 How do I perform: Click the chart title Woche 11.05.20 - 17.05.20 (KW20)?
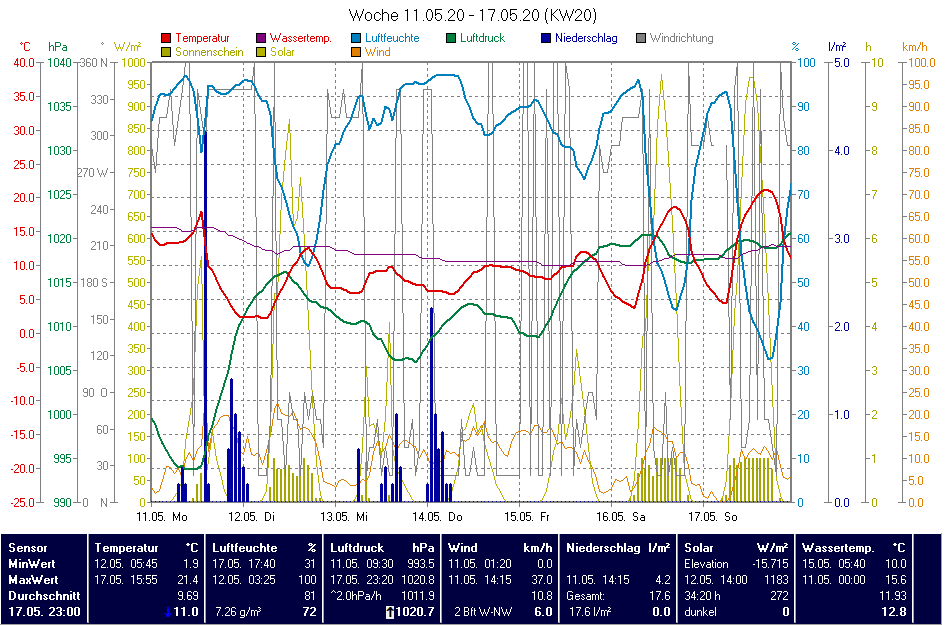tap(473, 15)
